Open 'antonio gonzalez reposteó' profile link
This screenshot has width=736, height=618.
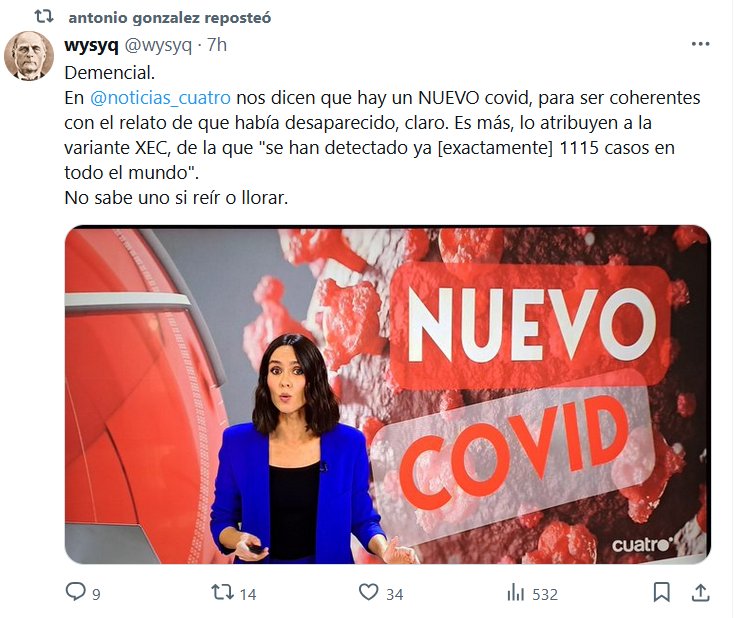coord(169,18)
